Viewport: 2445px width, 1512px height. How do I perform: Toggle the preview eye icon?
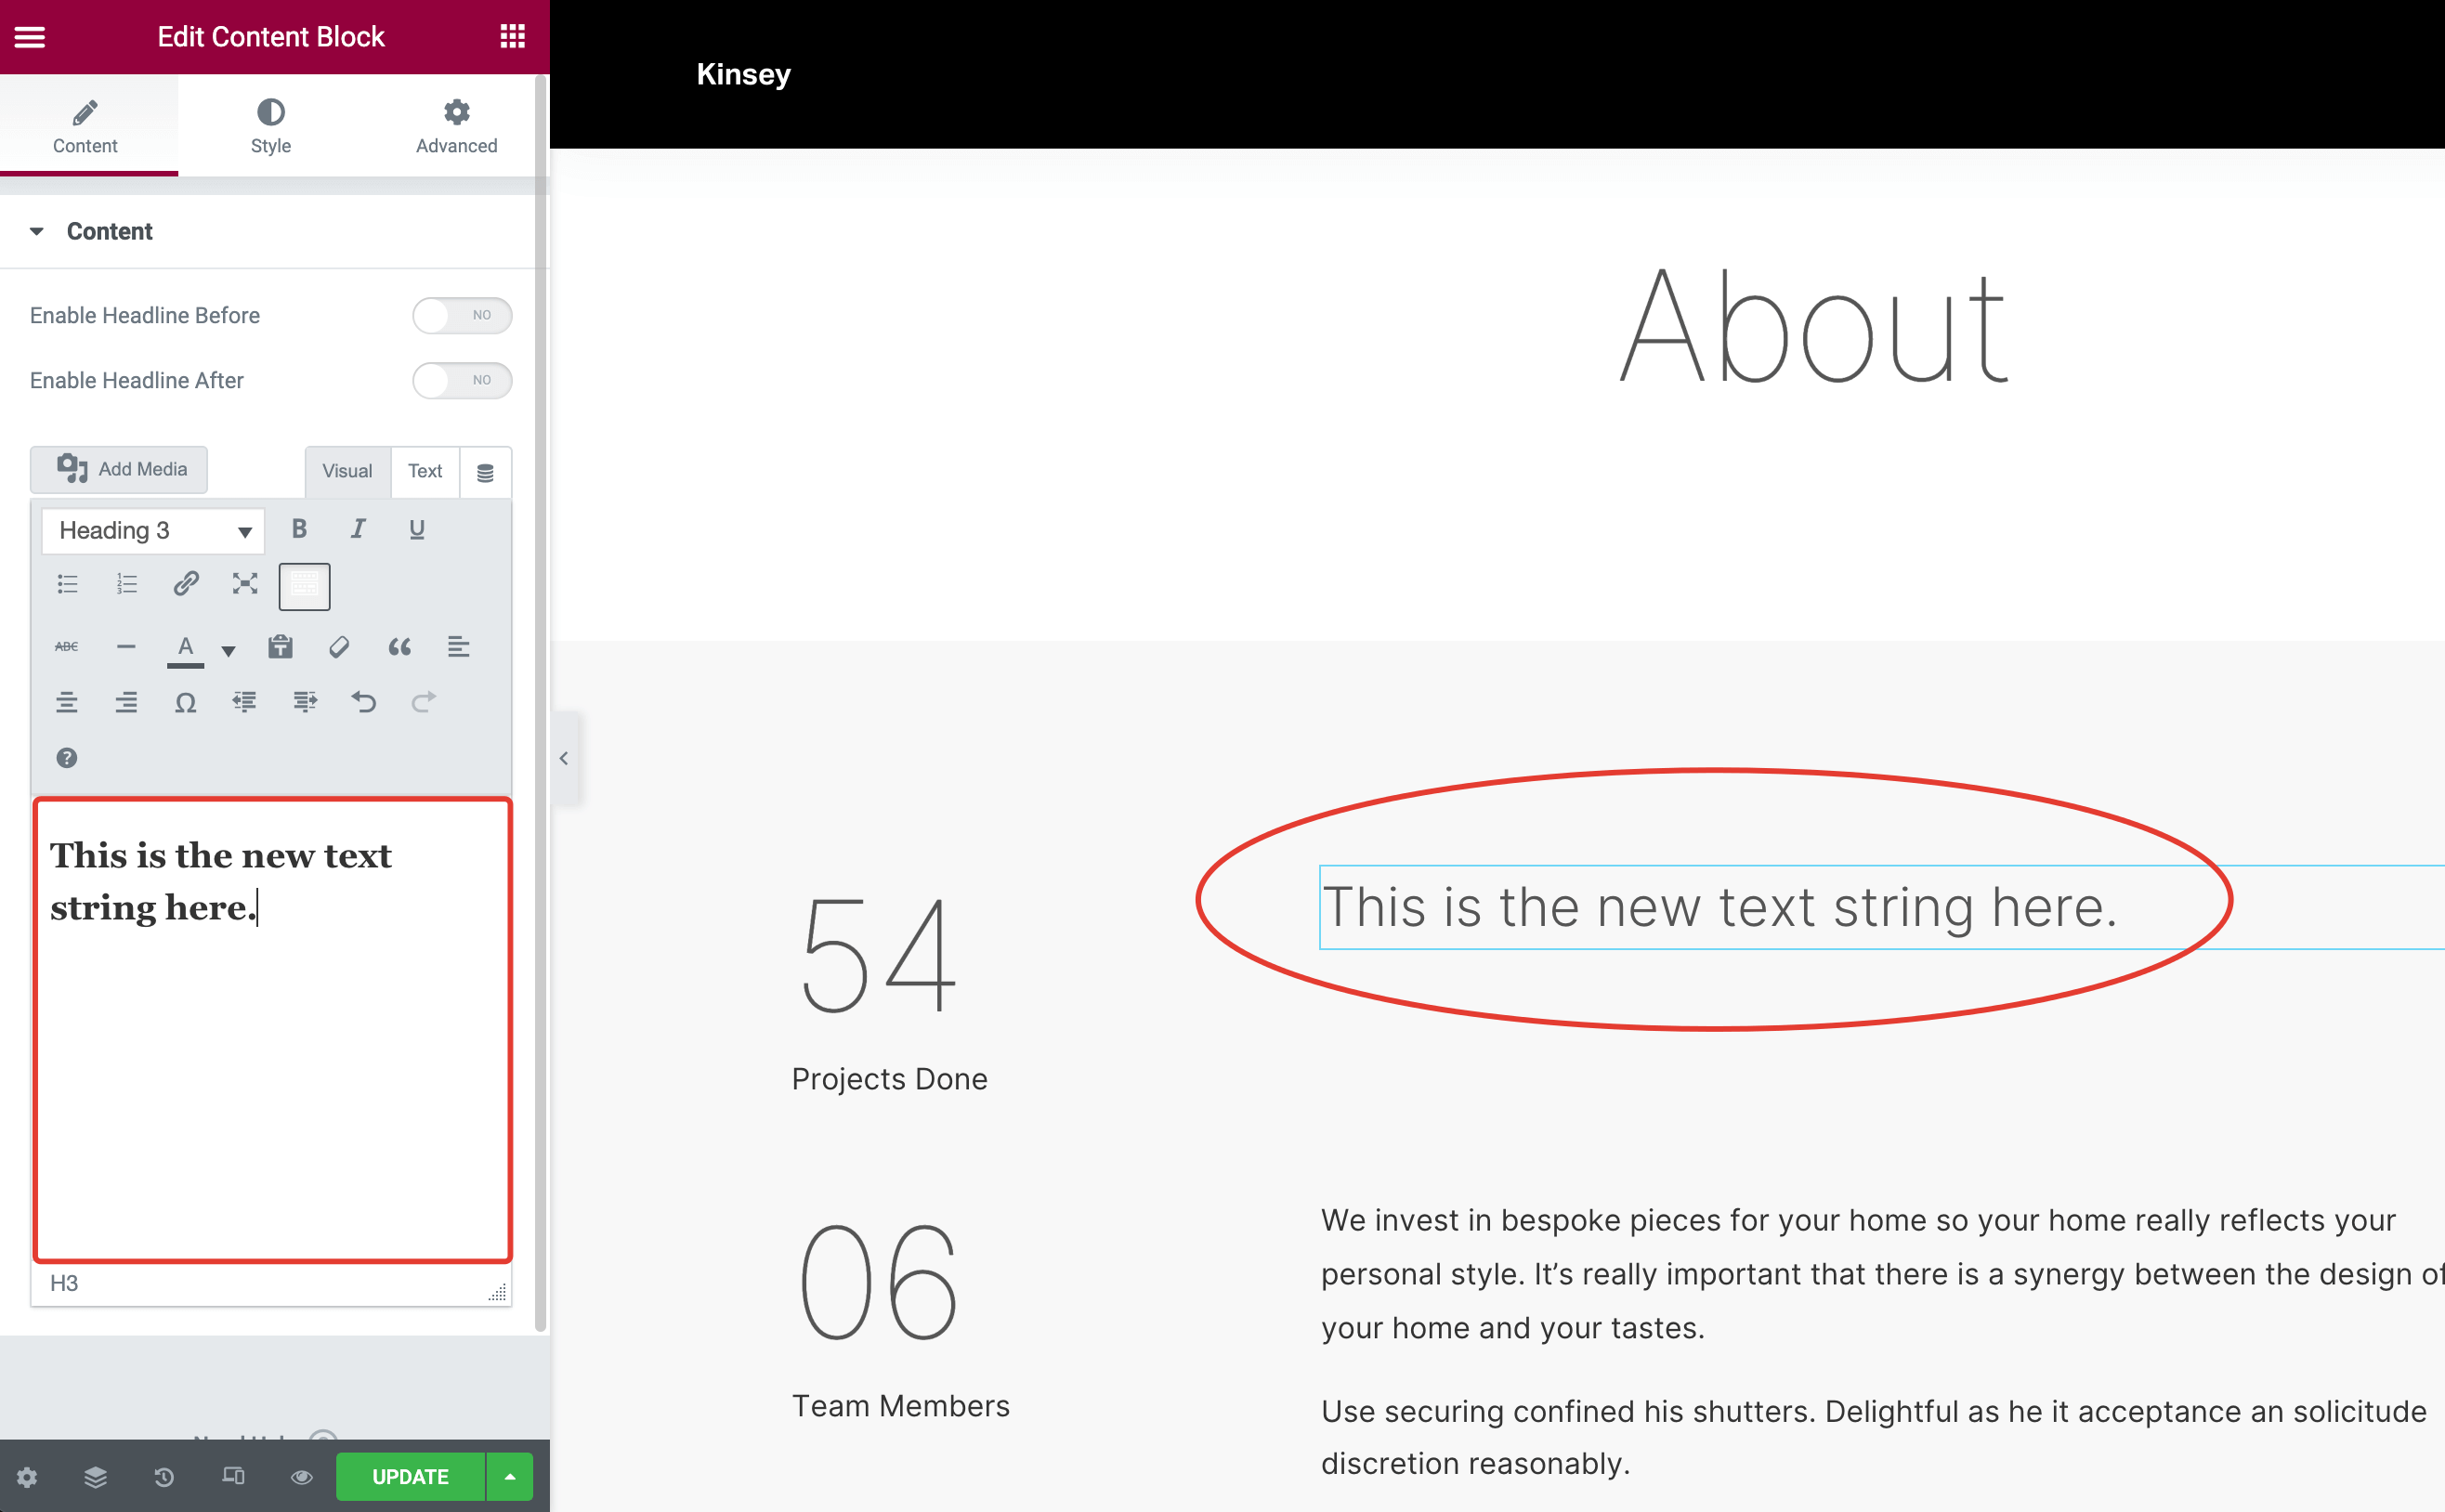point(301,1476)
